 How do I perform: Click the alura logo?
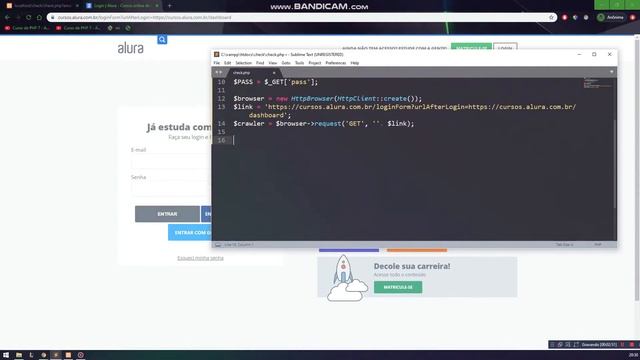click(131, 48)
